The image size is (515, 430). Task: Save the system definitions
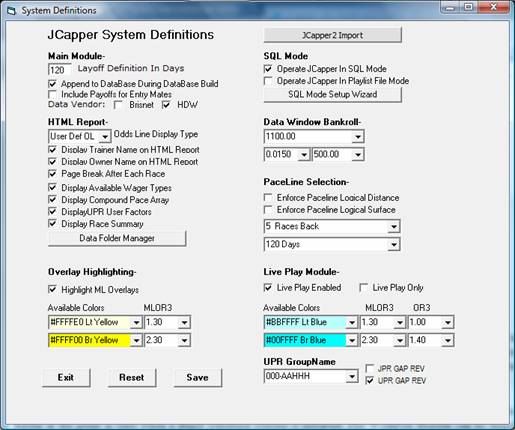[x=198, y=377]
